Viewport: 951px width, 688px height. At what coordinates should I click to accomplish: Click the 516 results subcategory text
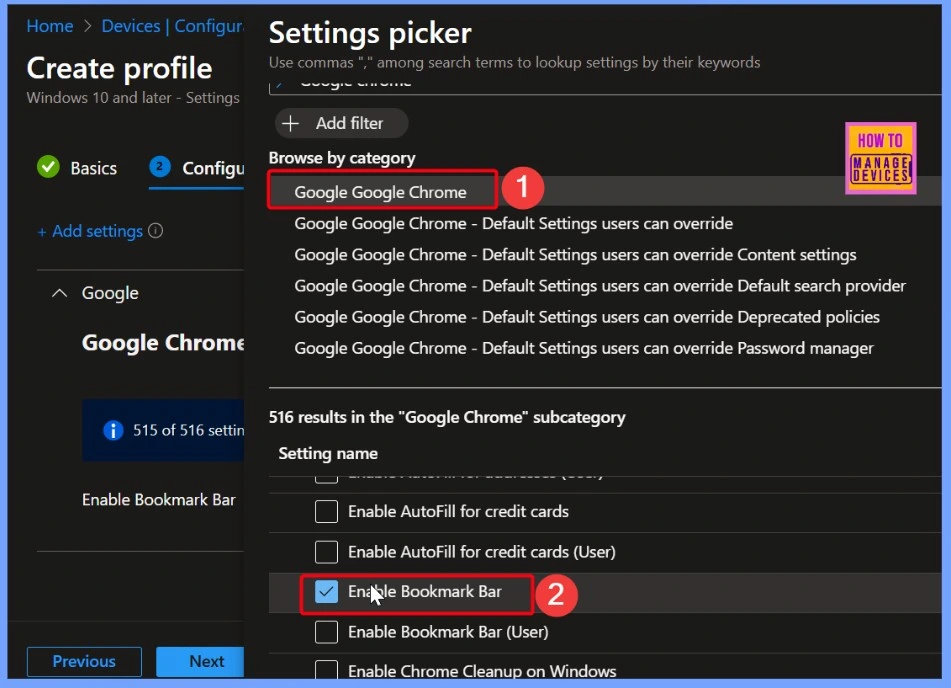click(x=447, y=417)
